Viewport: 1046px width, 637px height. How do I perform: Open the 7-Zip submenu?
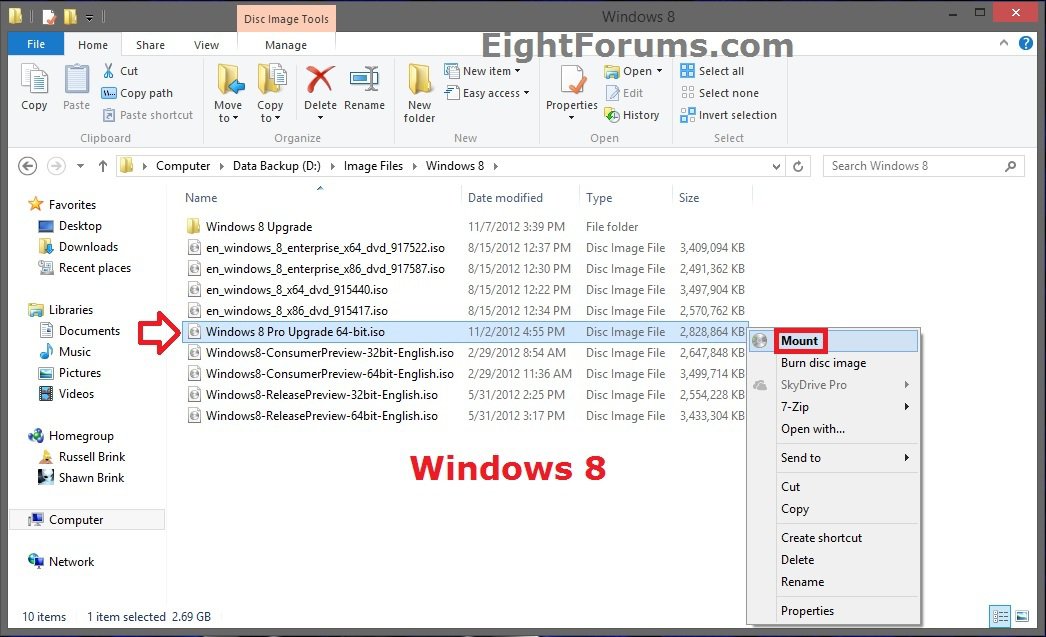pyautogui.click(x=833, y=407)
